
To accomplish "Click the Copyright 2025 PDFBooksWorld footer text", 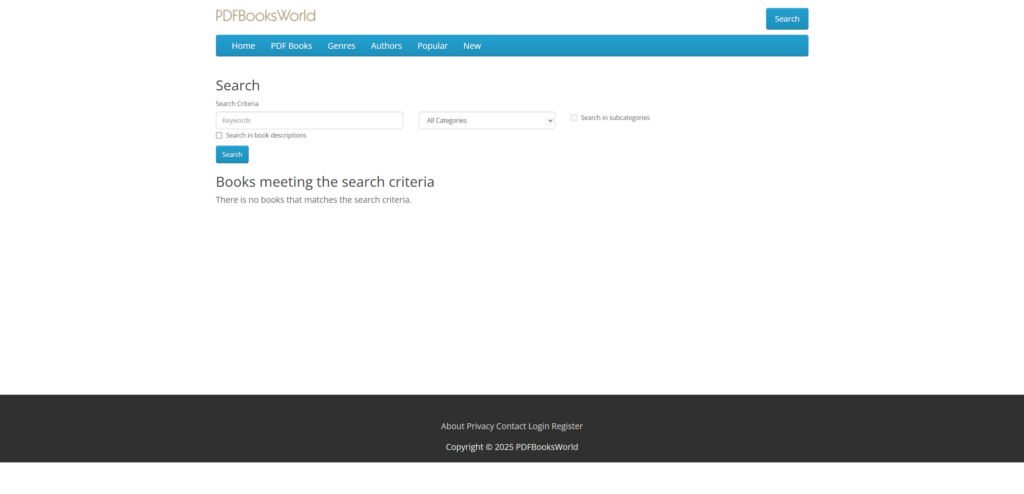I will click(x=512, y=447).
